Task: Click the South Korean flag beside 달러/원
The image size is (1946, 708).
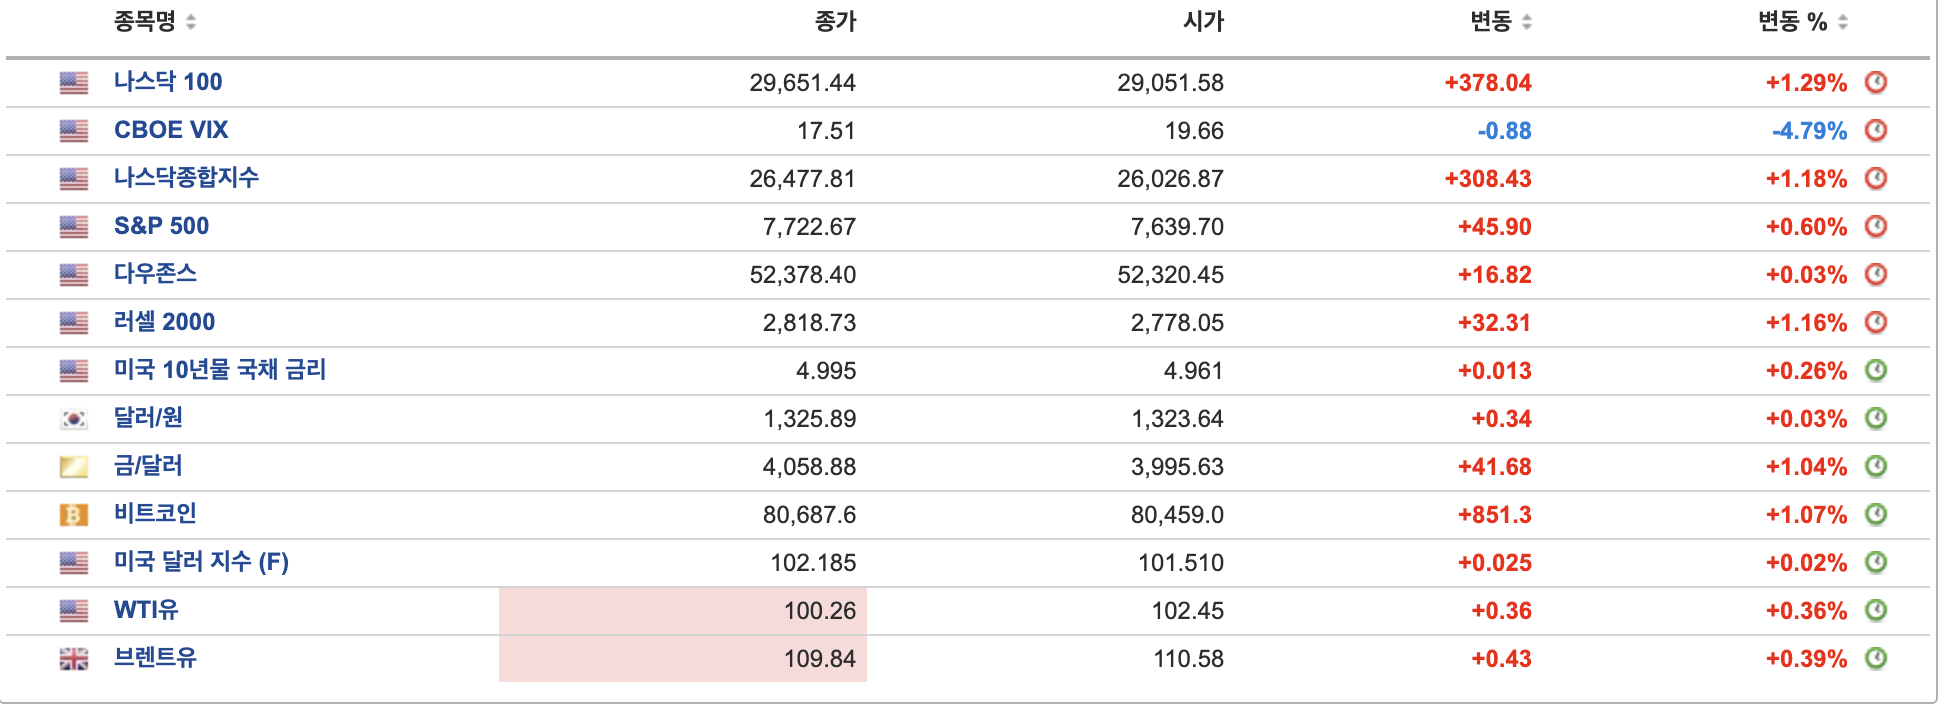Action: tap(74, 419)
